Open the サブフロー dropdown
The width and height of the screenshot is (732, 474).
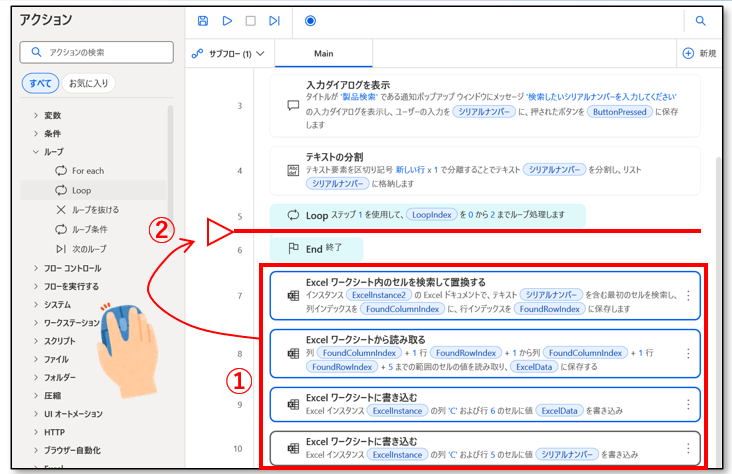coord(228,53)
